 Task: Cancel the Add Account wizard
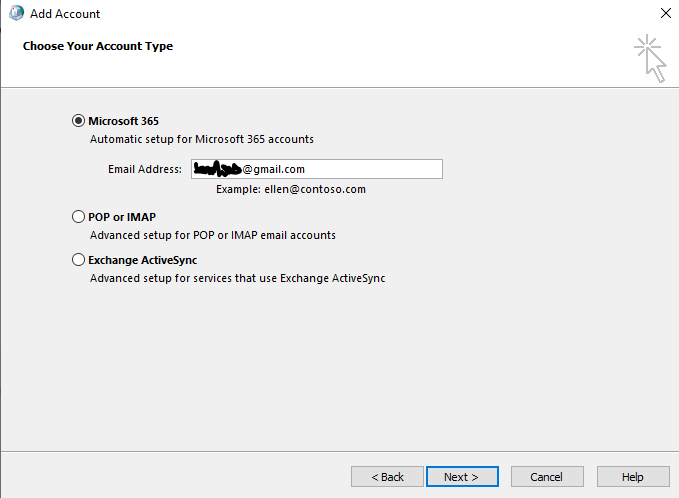coord(547,477)
